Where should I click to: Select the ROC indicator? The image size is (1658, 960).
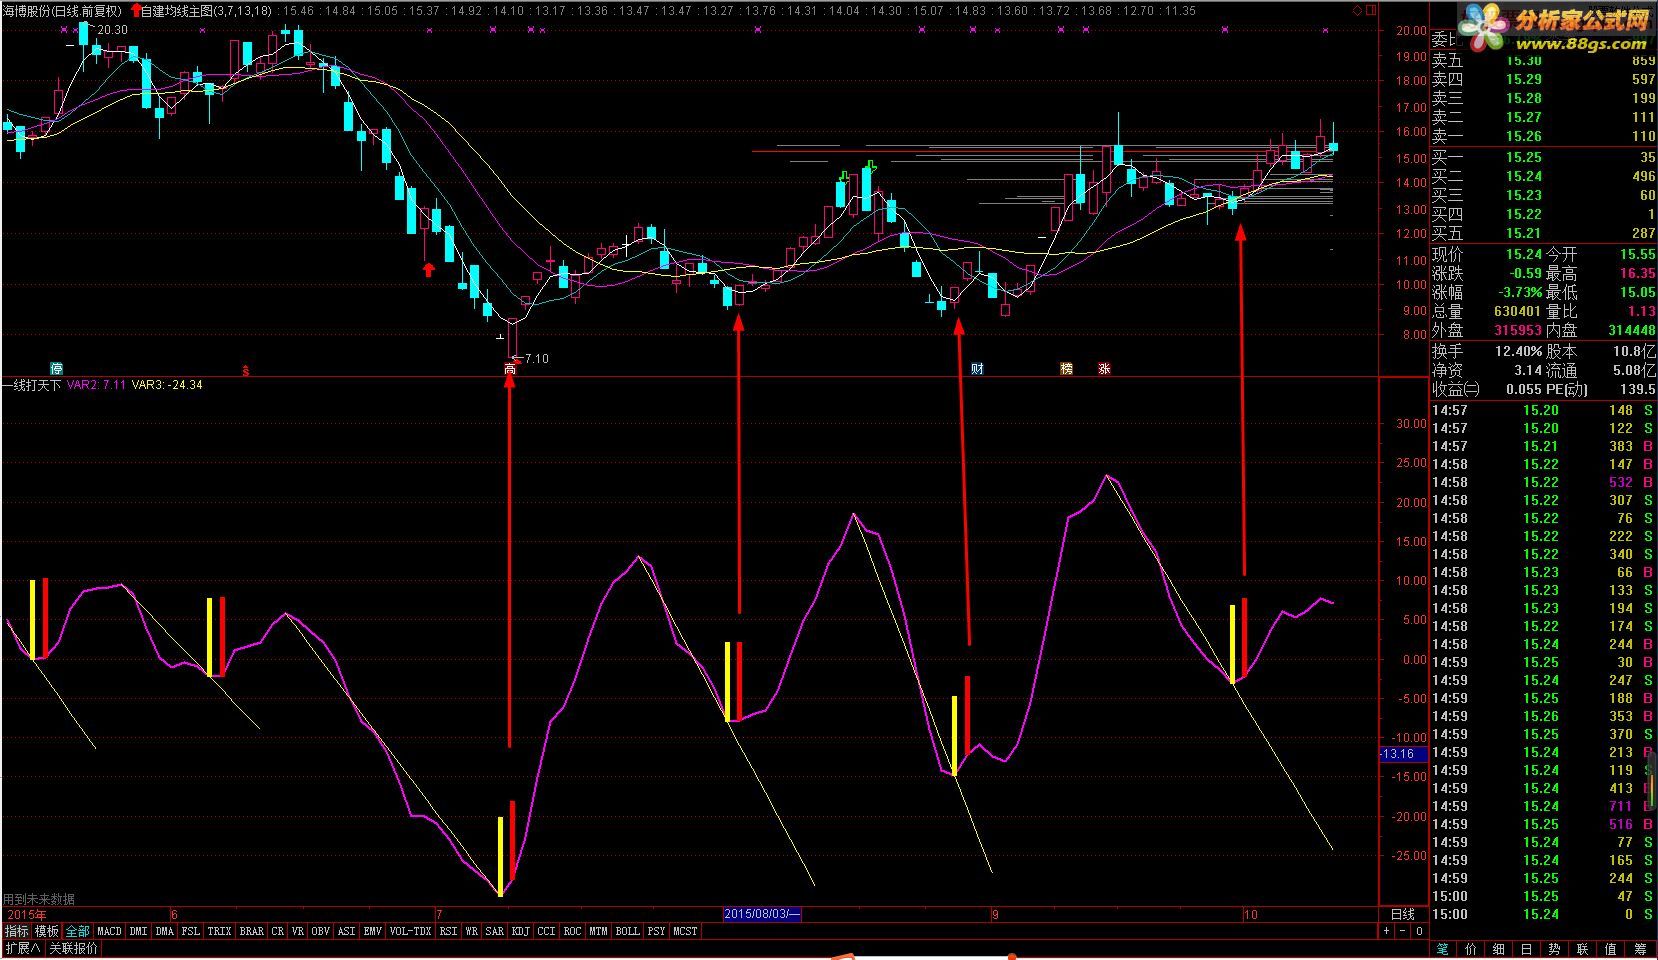pos(573,931)
